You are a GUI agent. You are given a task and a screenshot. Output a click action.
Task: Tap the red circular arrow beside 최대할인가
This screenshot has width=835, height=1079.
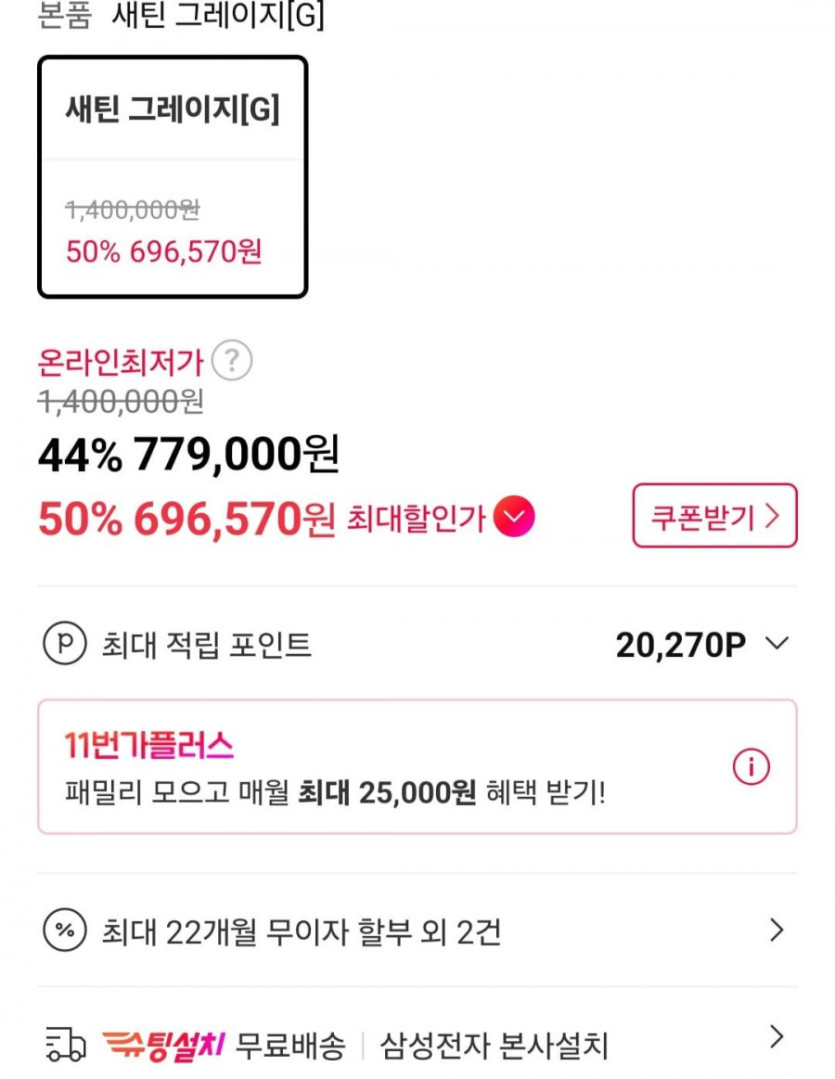(515, 517)
